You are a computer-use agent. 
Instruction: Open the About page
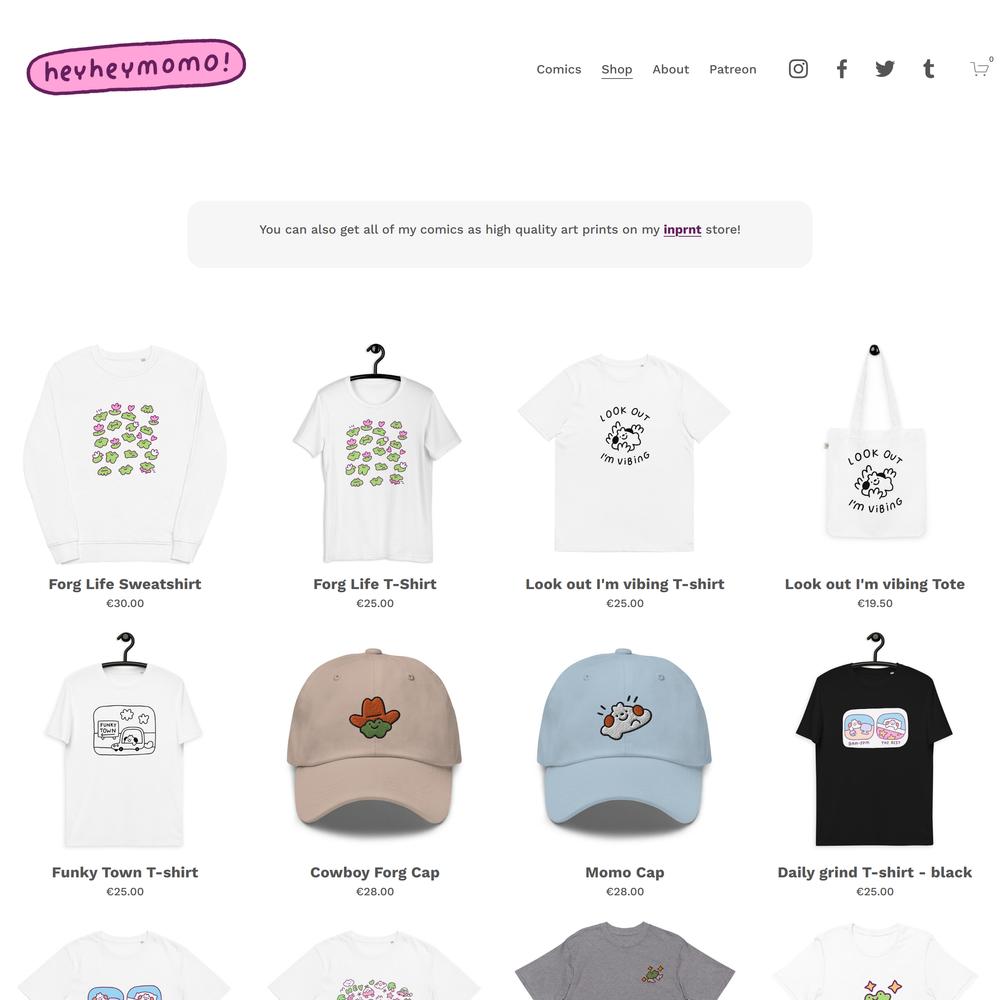coord(670,69)
